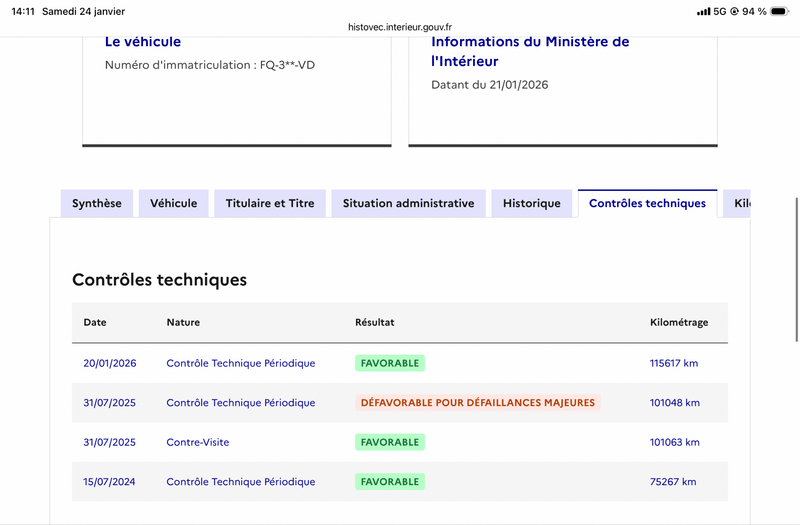Go to the Historique tab
Viewport: 800px width, 525px height.
[x=532, y=203]
